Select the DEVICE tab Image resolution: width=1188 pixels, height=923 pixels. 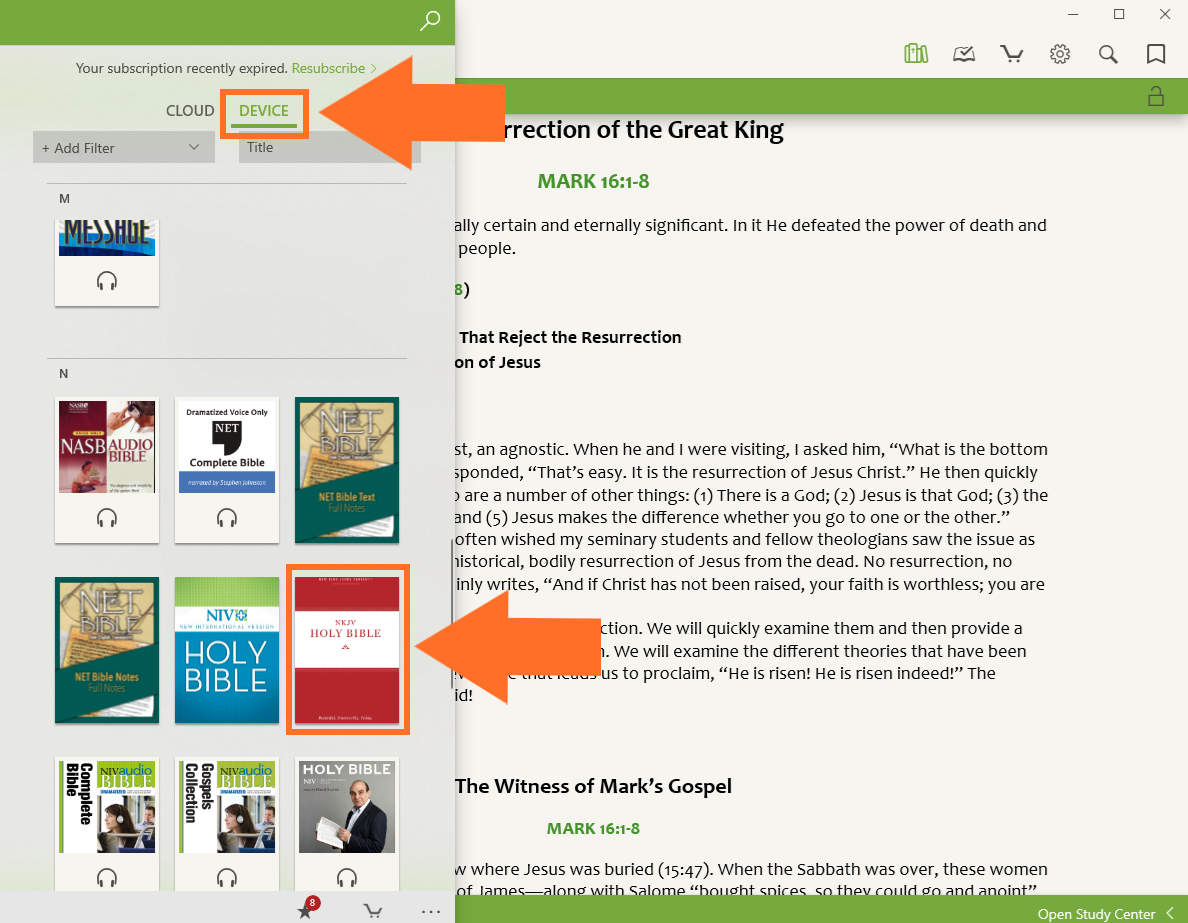coord(264,111)
